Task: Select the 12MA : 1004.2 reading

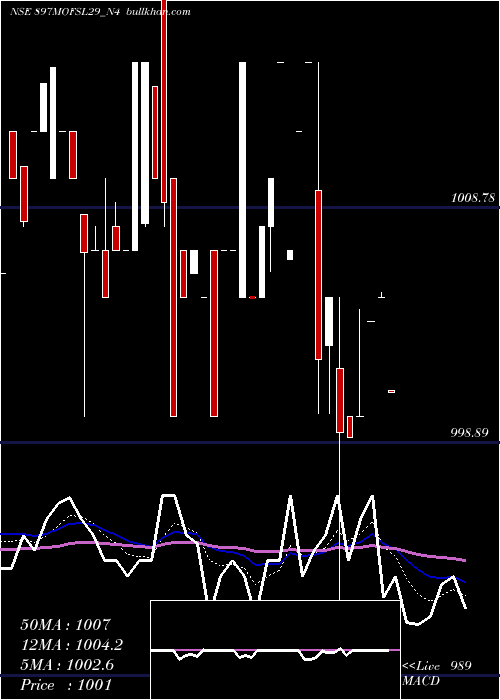Action: (x=71, y=645)
